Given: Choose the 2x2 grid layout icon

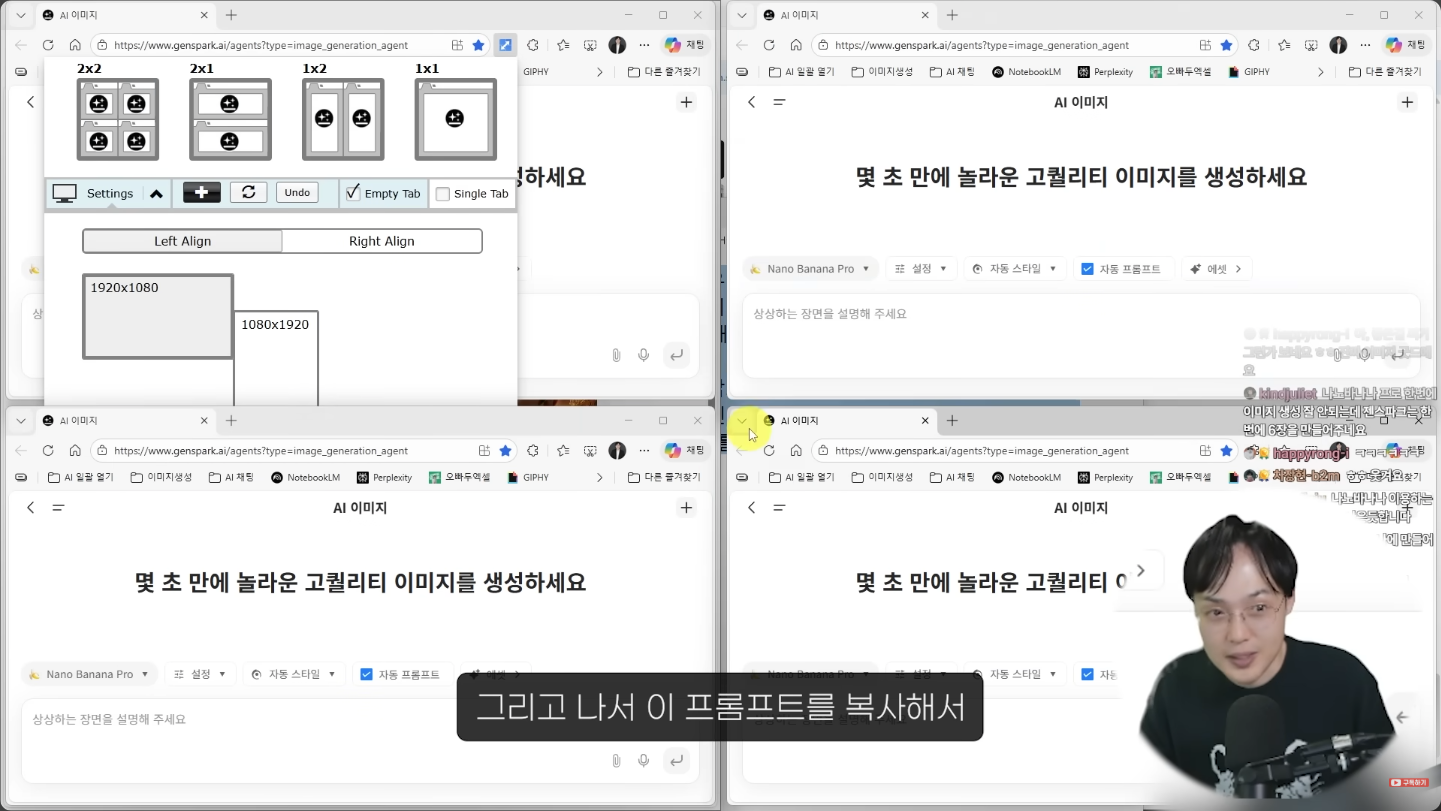Looking at the screenshot, I should pos(118,119).
